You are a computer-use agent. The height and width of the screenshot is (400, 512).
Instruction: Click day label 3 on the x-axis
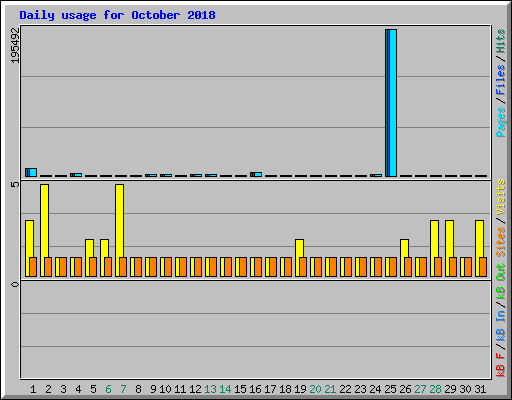(63, 389)
